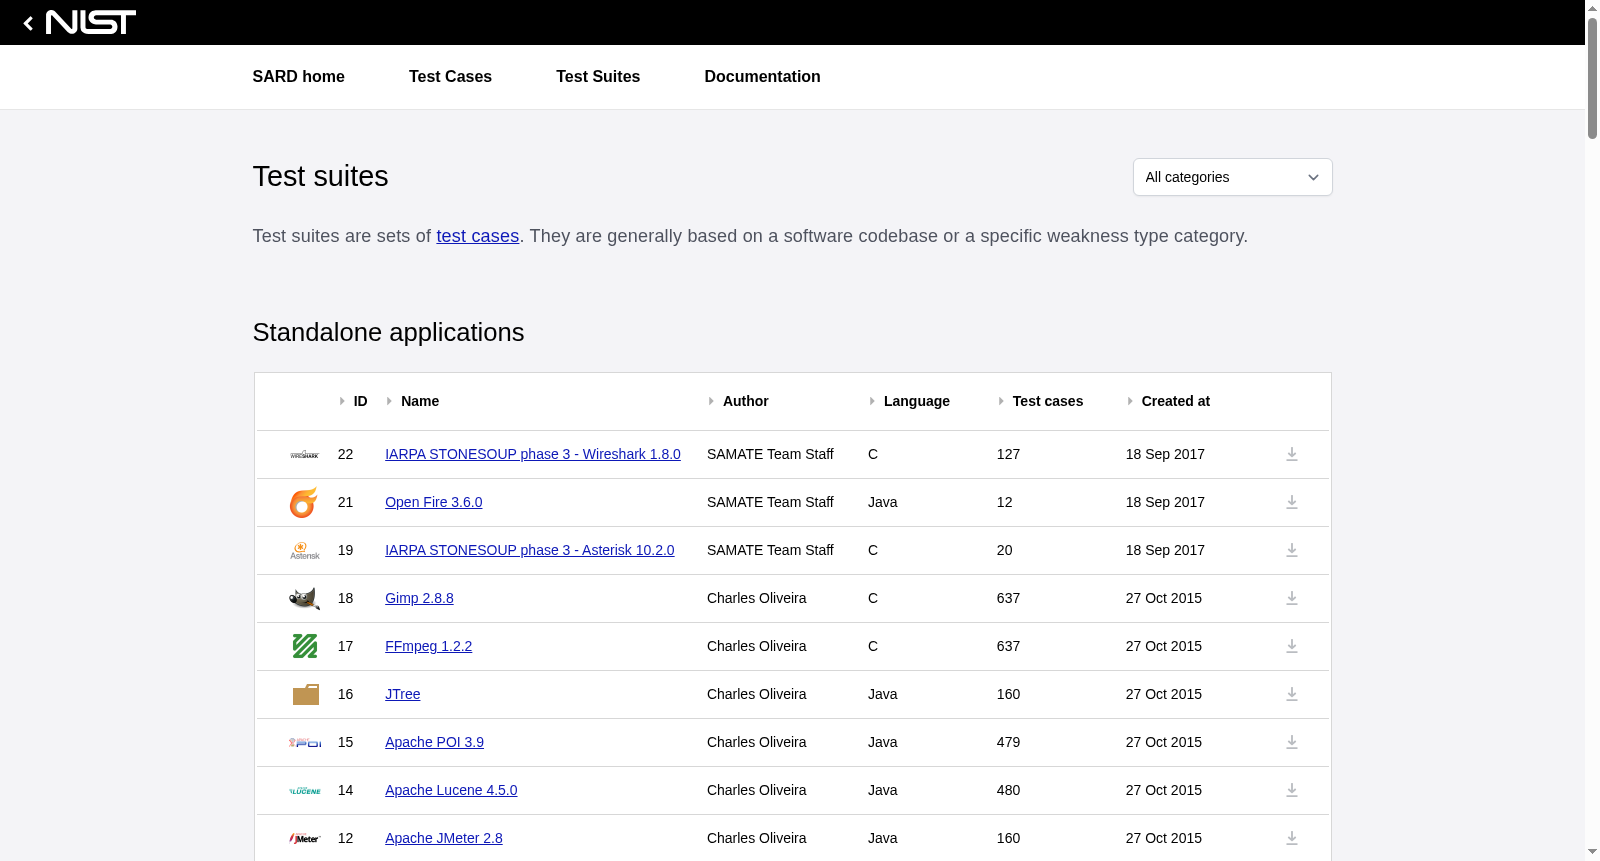Viewport: 1600px width, 861px height.
Task: Click the 'Standalone applications' heading
Action: (388, 332)
